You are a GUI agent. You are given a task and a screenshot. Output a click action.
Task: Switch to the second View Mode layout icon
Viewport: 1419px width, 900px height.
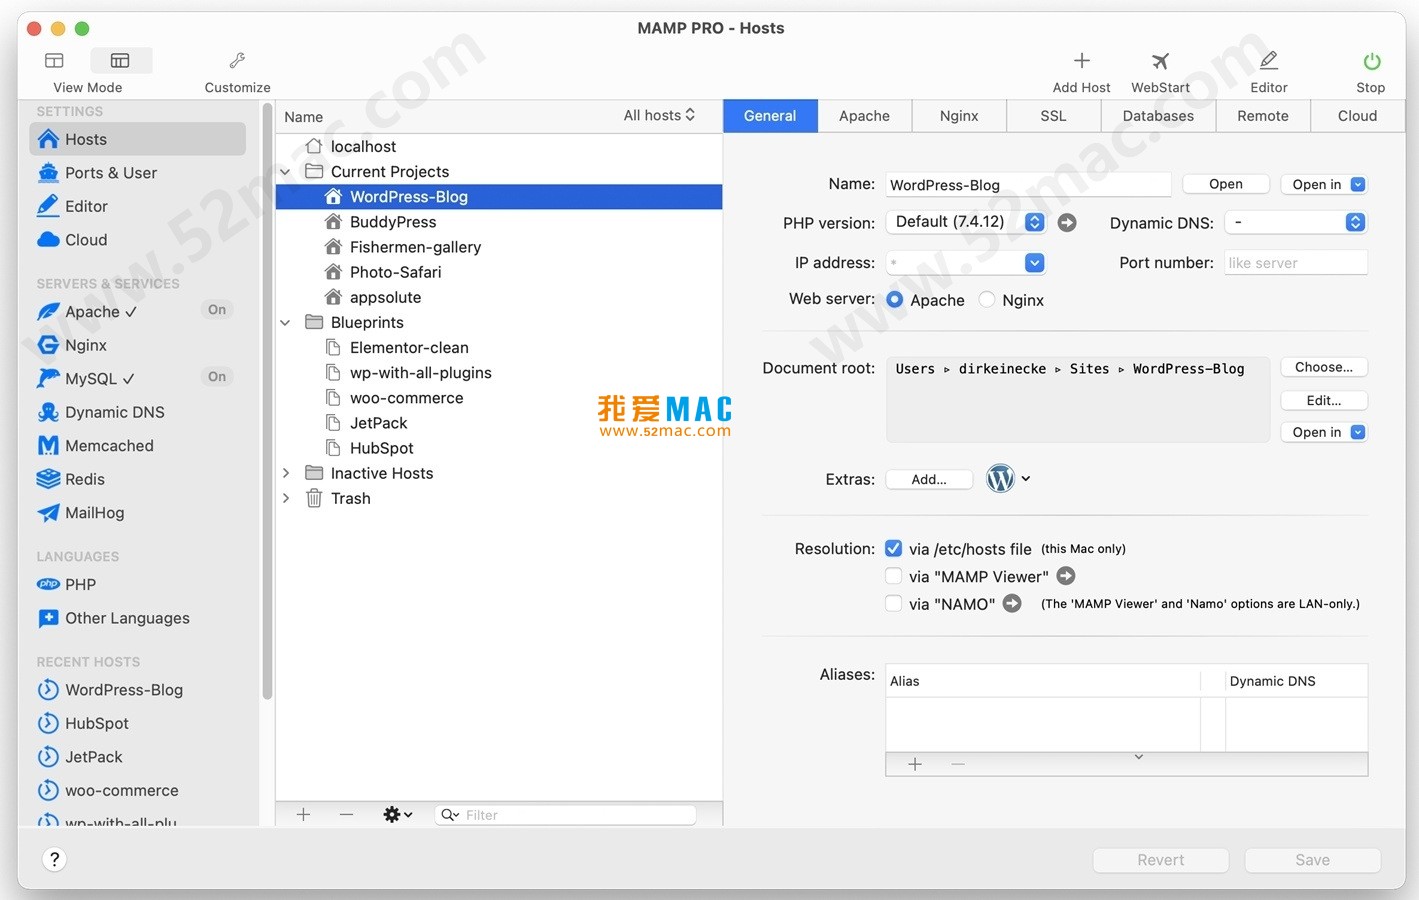point(120,61)
